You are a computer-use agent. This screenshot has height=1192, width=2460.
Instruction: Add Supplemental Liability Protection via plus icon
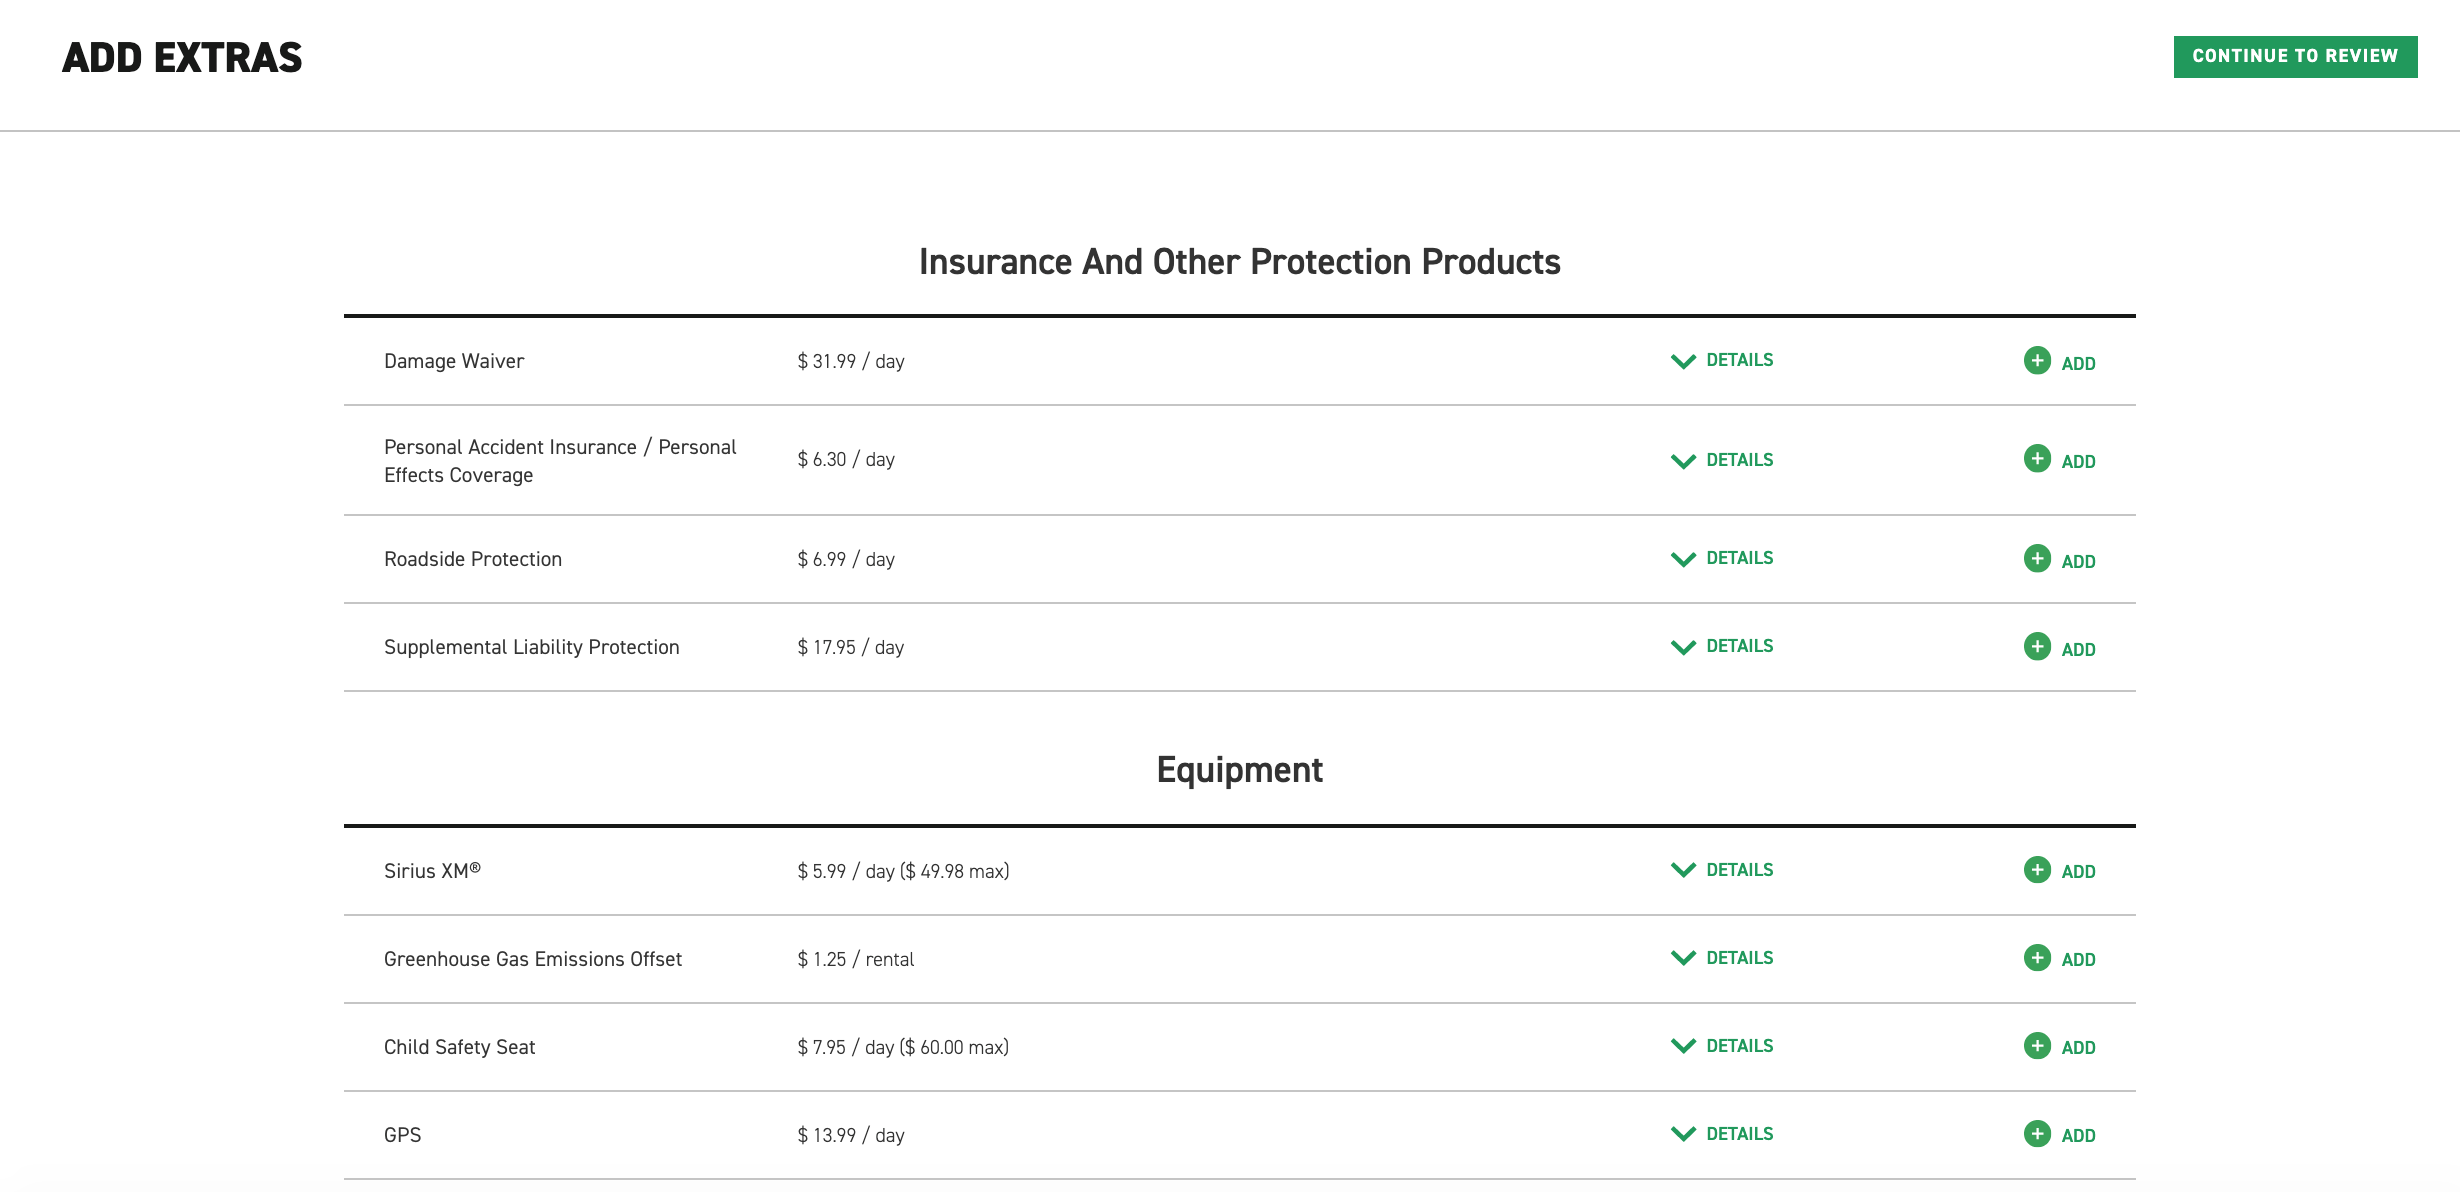(2040, 648)
